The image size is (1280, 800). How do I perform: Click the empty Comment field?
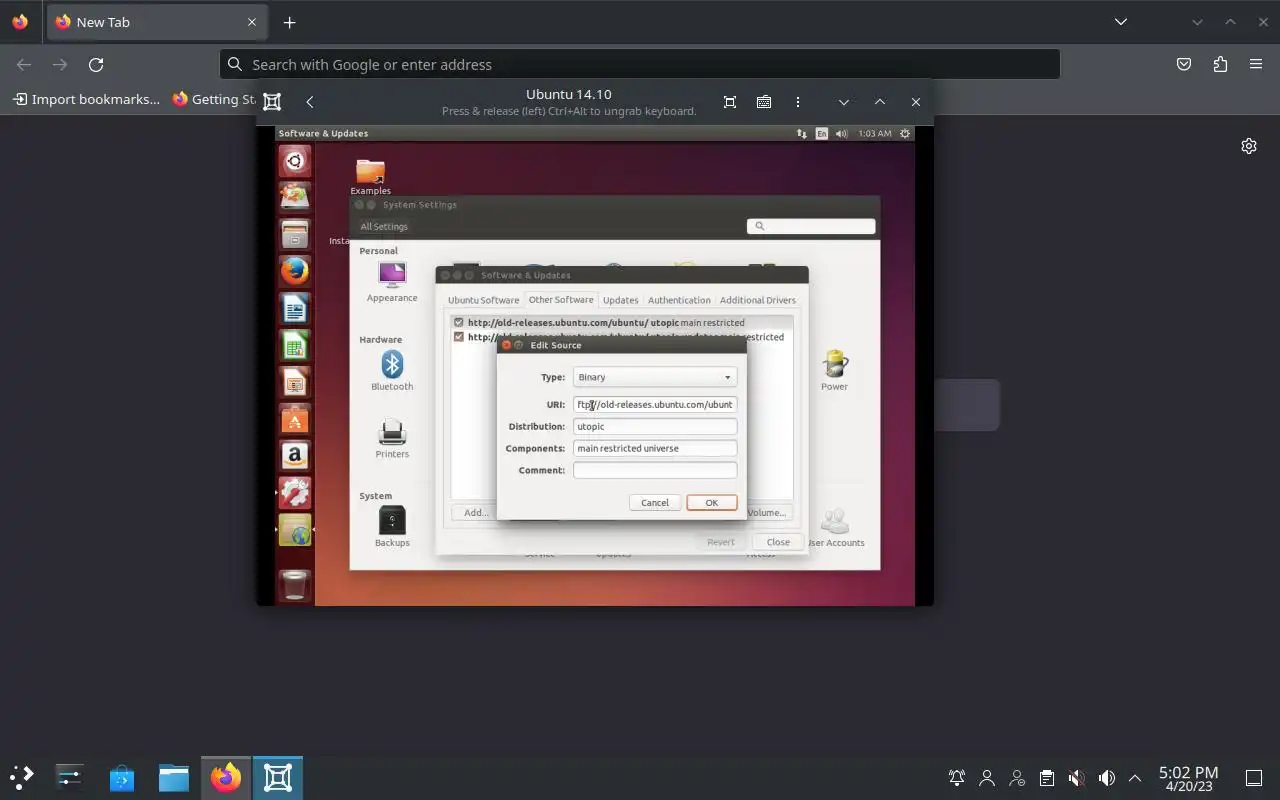point(655,471)
